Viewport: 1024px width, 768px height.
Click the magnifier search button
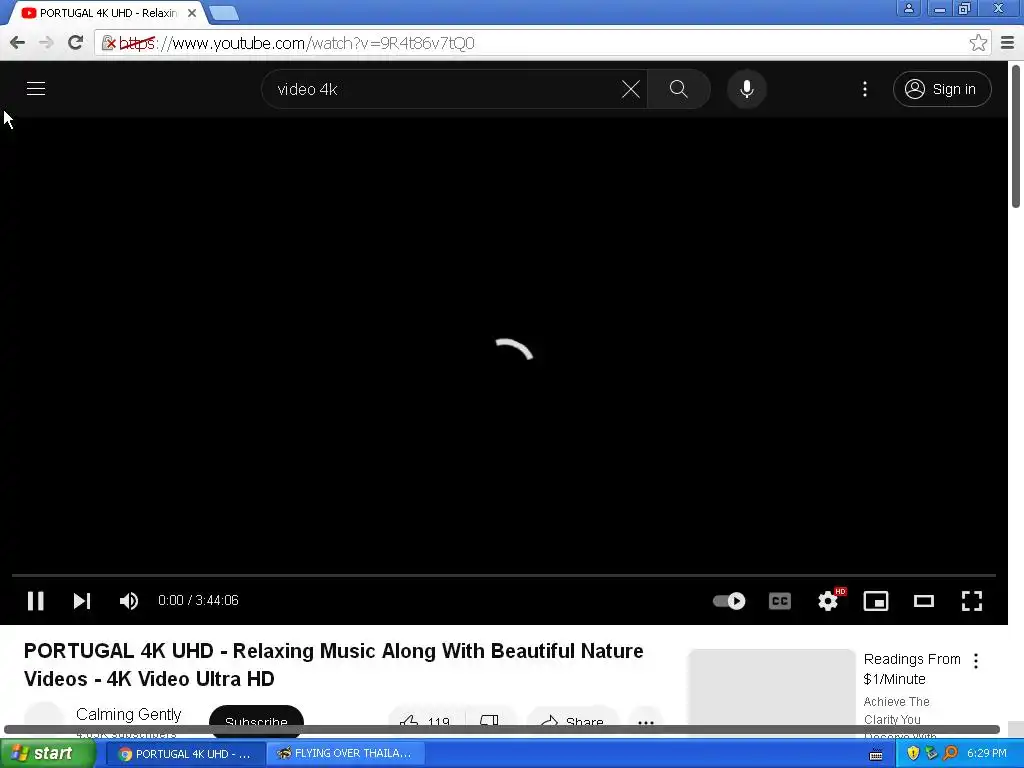pos(679,89)
